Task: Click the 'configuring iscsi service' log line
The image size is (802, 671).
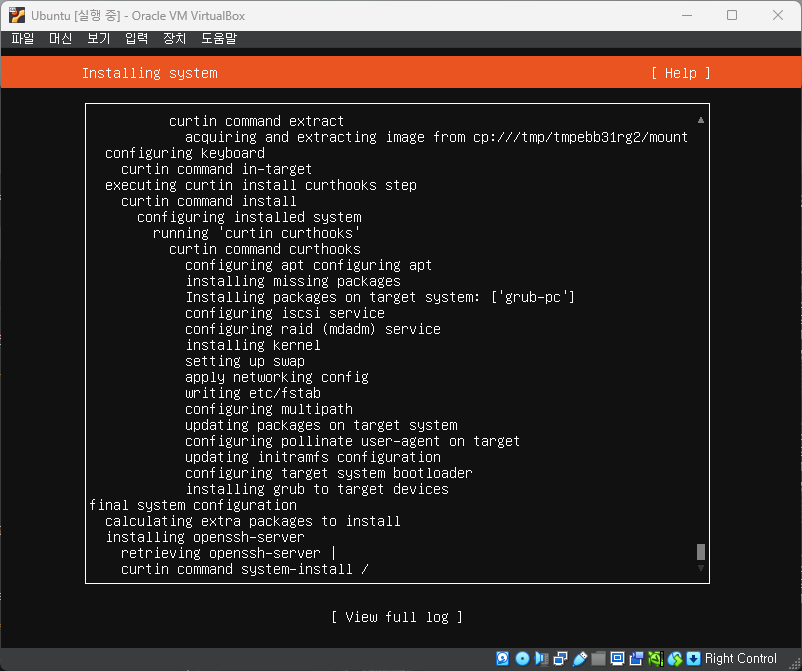Action: [x=284, y=313]
